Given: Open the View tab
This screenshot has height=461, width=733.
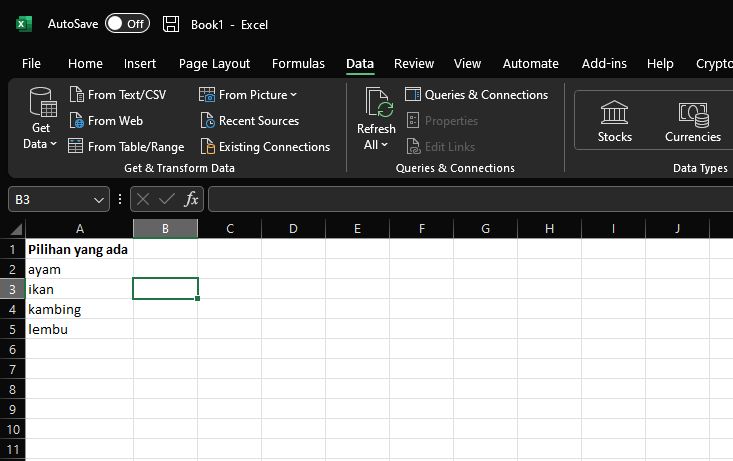Looking at the screenshot, I should pyautogui.click(x=467, y=64).
